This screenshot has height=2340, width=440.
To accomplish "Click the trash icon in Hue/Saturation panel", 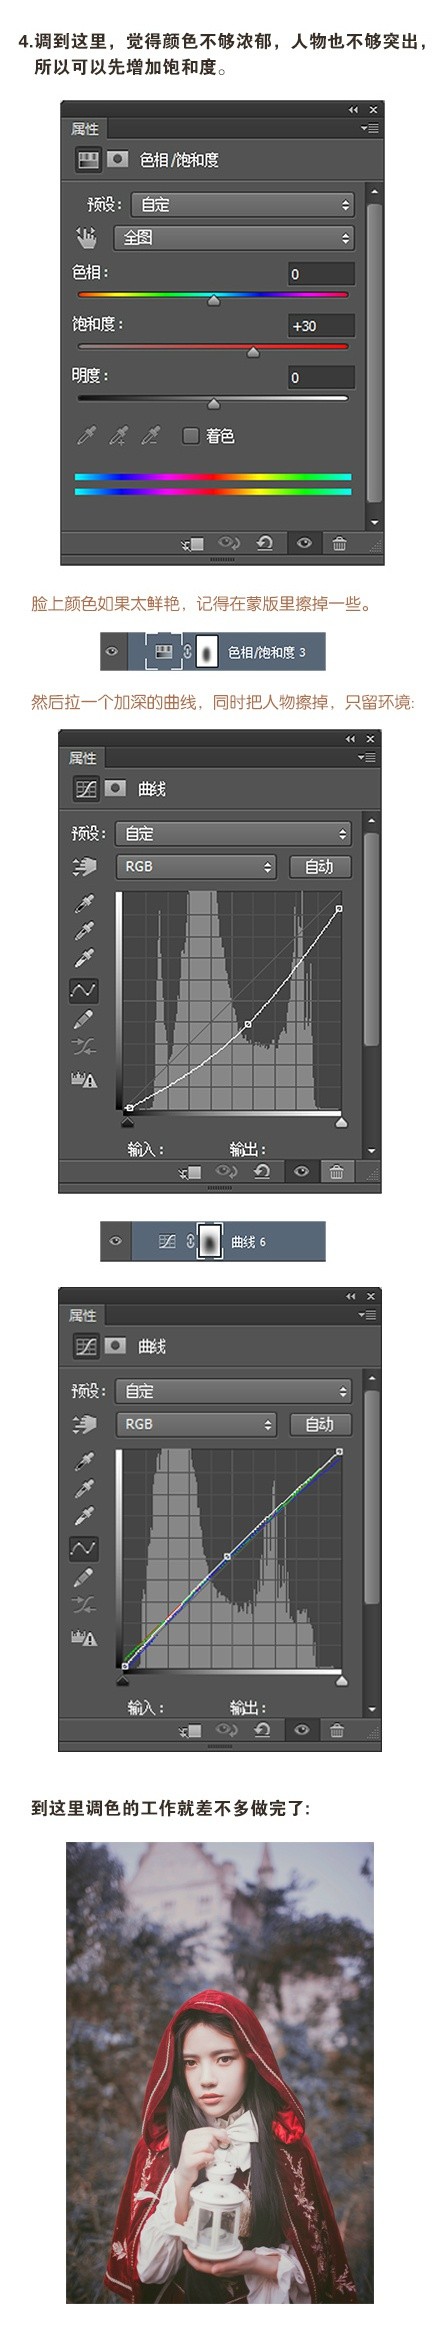I will [x=339, y=543].
